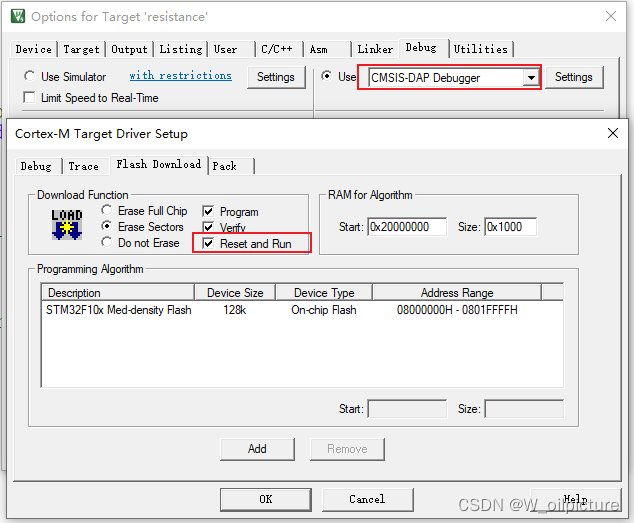Choose Do not Erase option
Image resolution: width=634 pixels, height=523 pixels.
106,242
